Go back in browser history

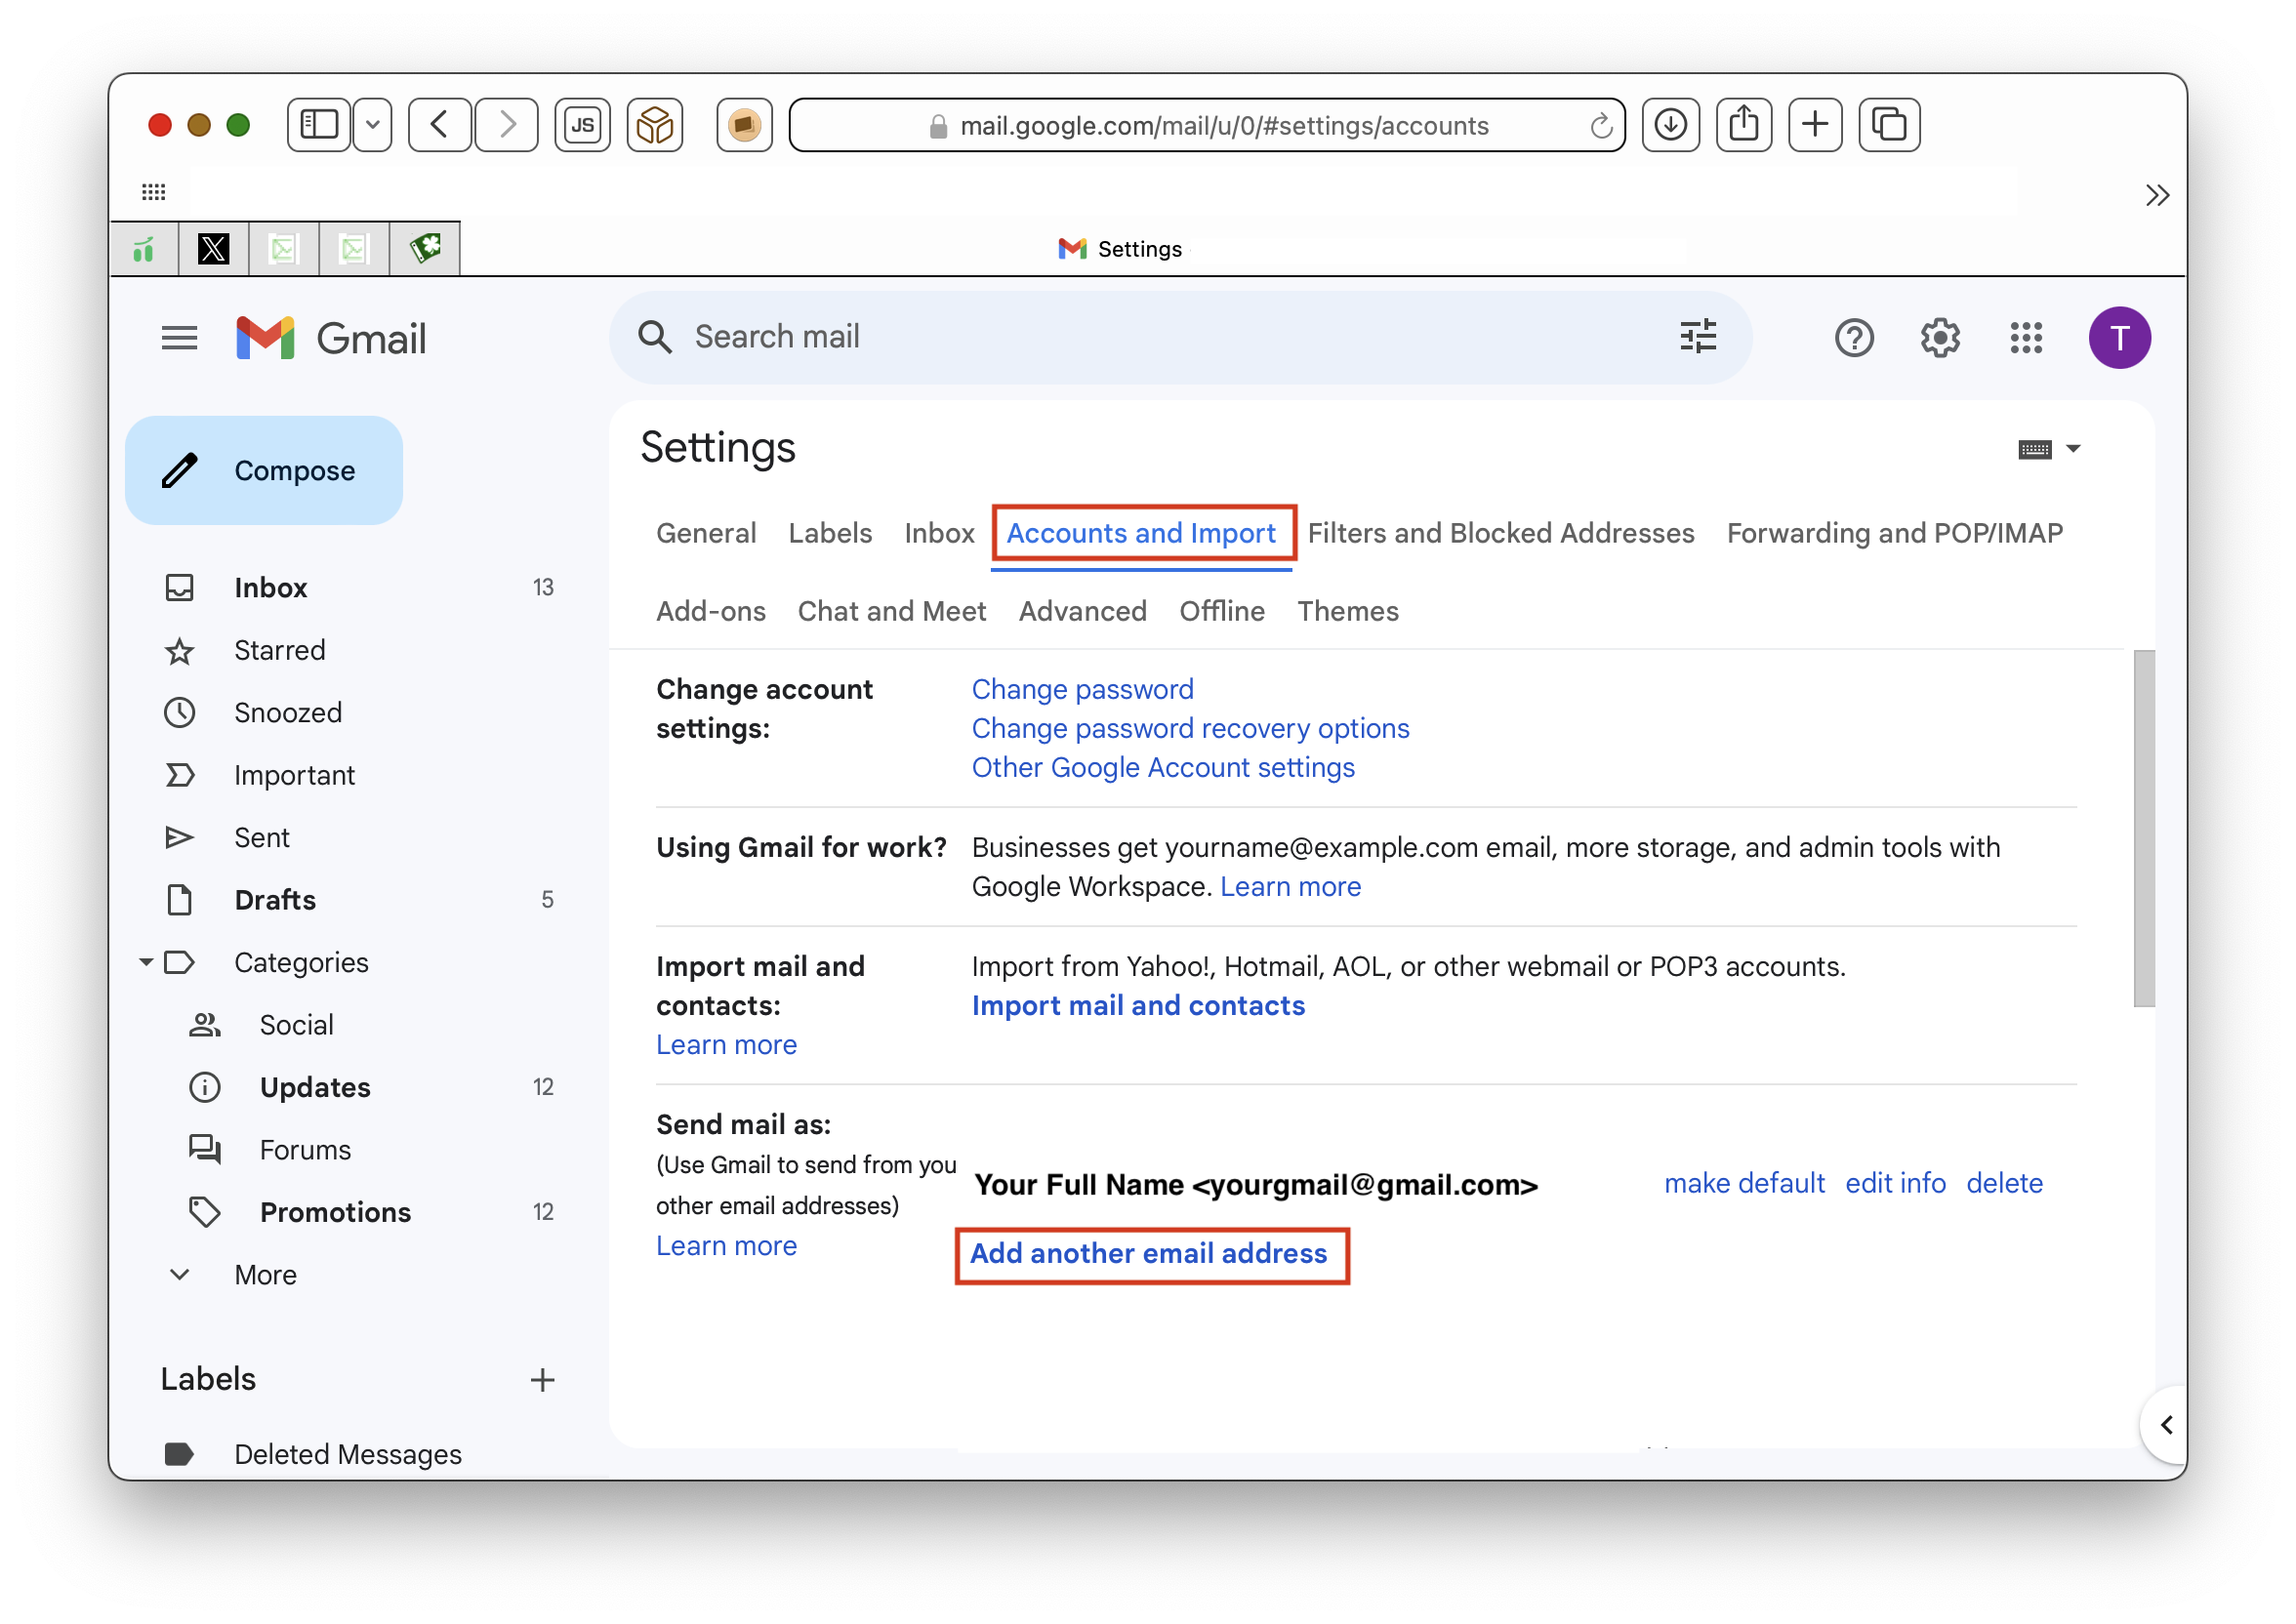tap(439, 125)
